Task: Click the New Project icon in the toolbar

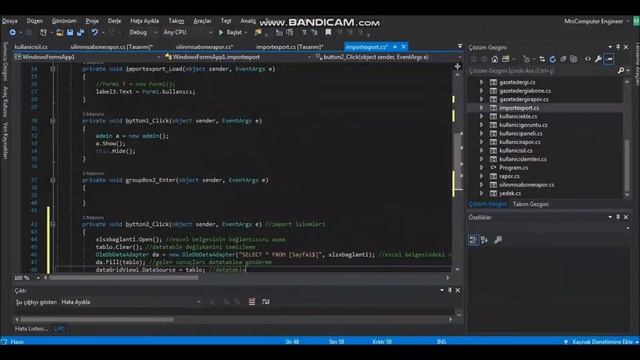Action: pyautogui.click(x=43, y=32)
